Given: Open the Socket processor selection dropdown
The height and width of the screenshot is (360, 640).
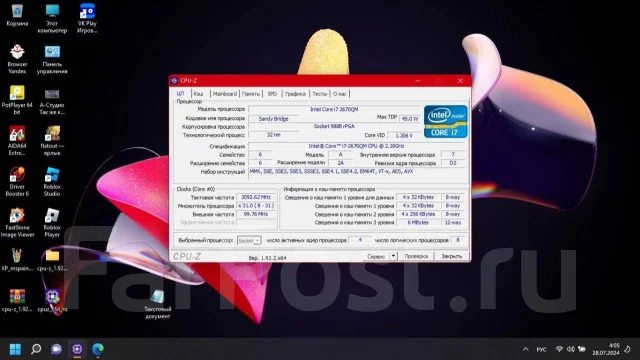Looking at the screenshot, I should point(249,240).
